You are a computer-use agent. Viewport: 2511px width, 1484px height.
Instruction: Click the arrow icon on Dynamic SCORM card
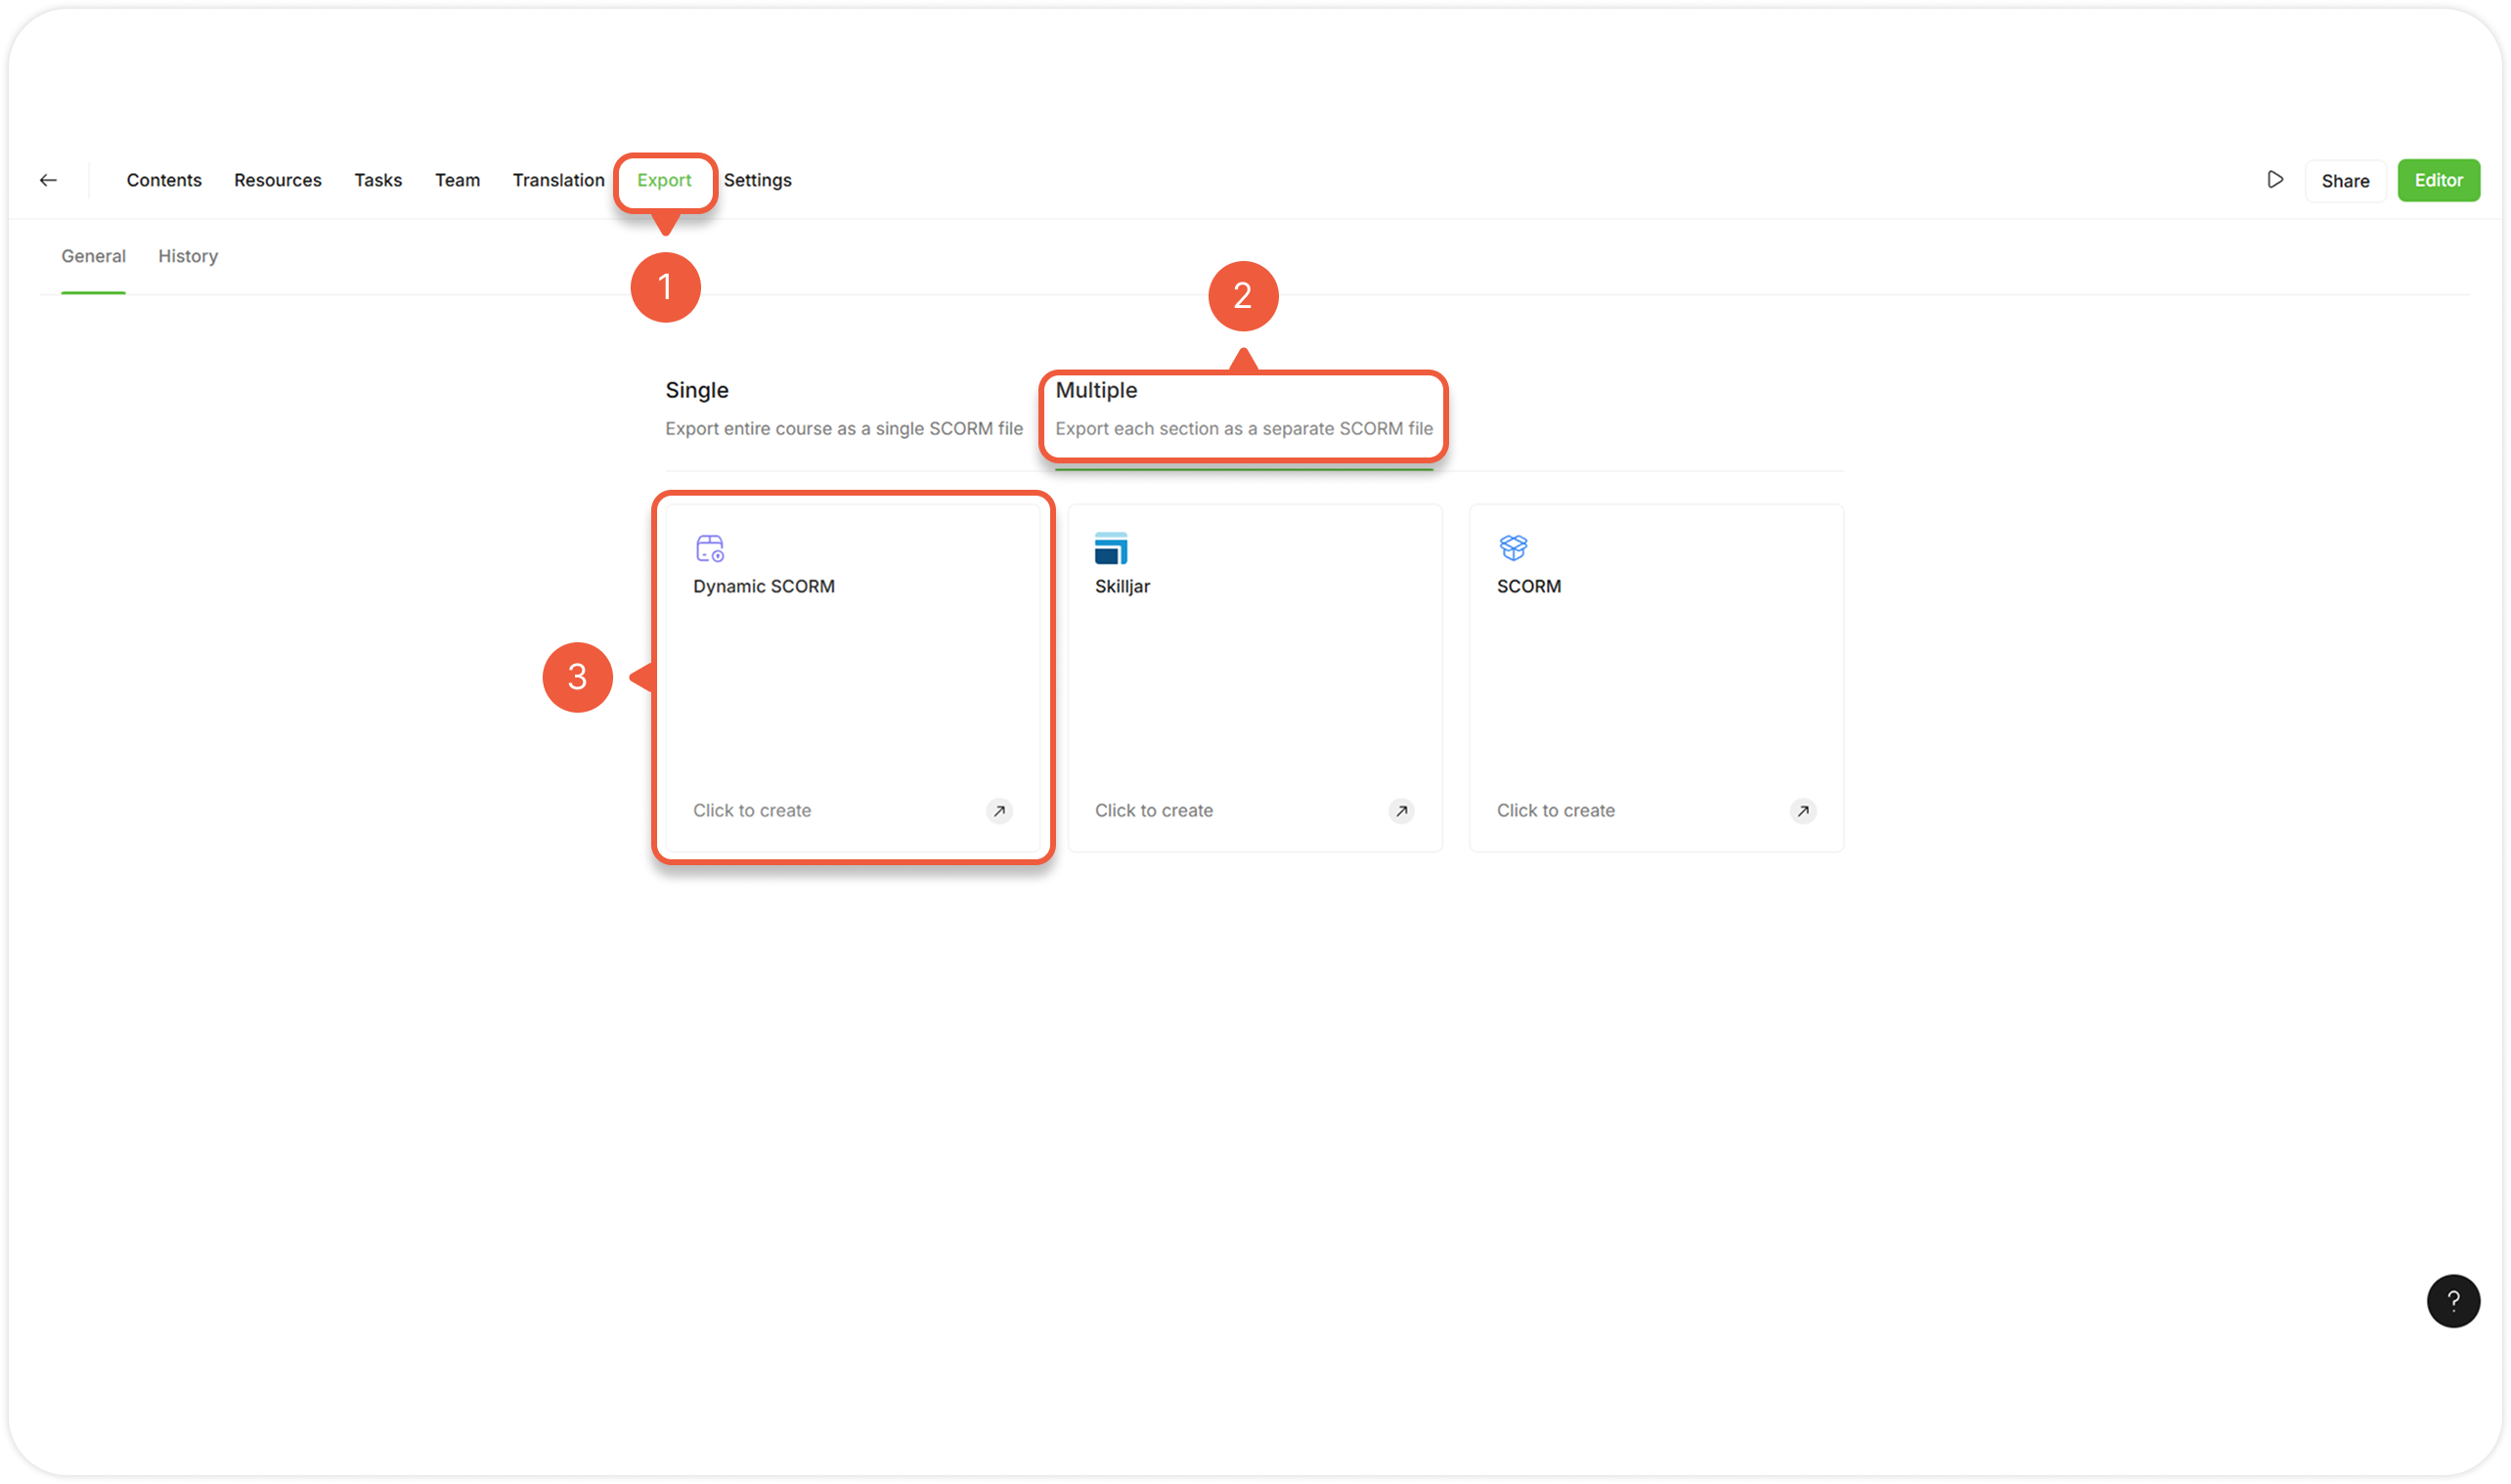pos(999,811)
